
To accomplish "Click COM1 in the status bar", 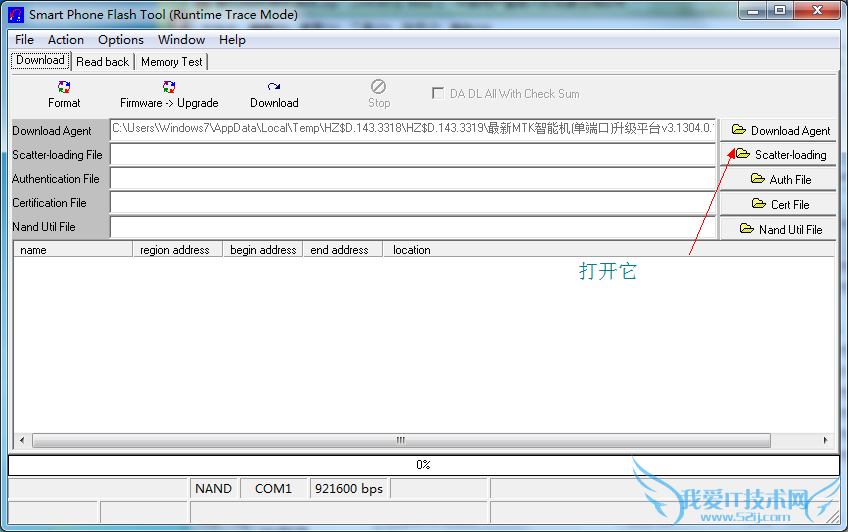I will pyautogui.click(x=273, y=488).
